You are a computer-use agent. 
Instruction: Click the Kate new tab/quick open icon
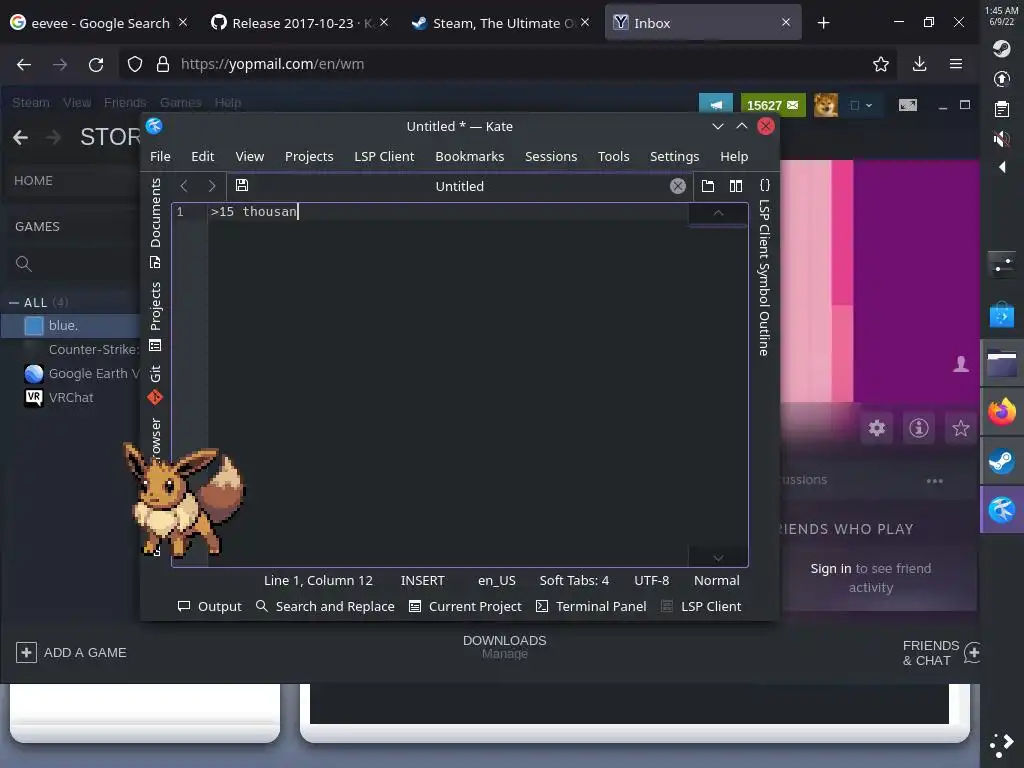(x=708, y=186)
